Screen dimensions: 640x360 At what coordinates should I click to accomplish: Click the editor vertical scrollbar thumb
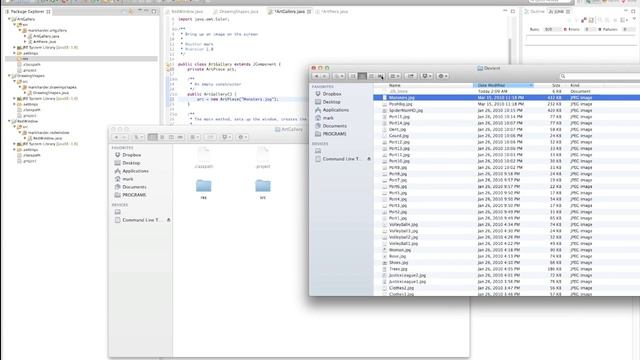click(x=510, y=50)
